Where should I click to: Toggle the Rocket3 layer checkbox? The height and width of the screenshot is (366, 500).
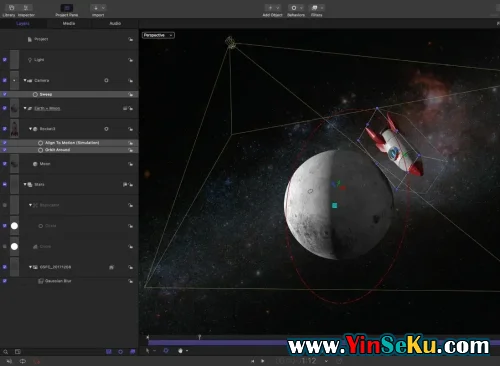[x=5, y=129]
